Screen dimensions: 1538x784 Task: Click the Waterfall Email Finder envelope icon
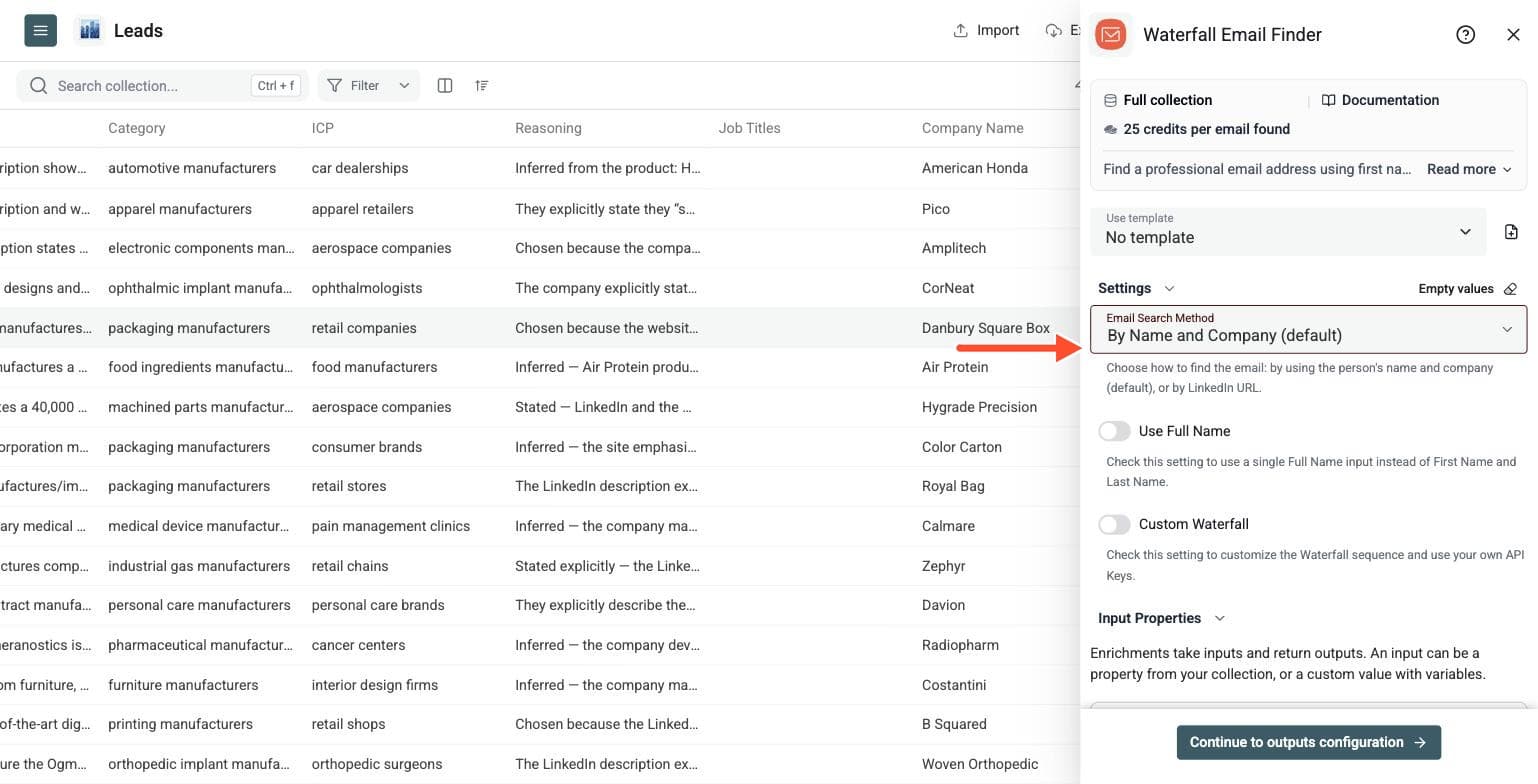[x=1110, y=35]
